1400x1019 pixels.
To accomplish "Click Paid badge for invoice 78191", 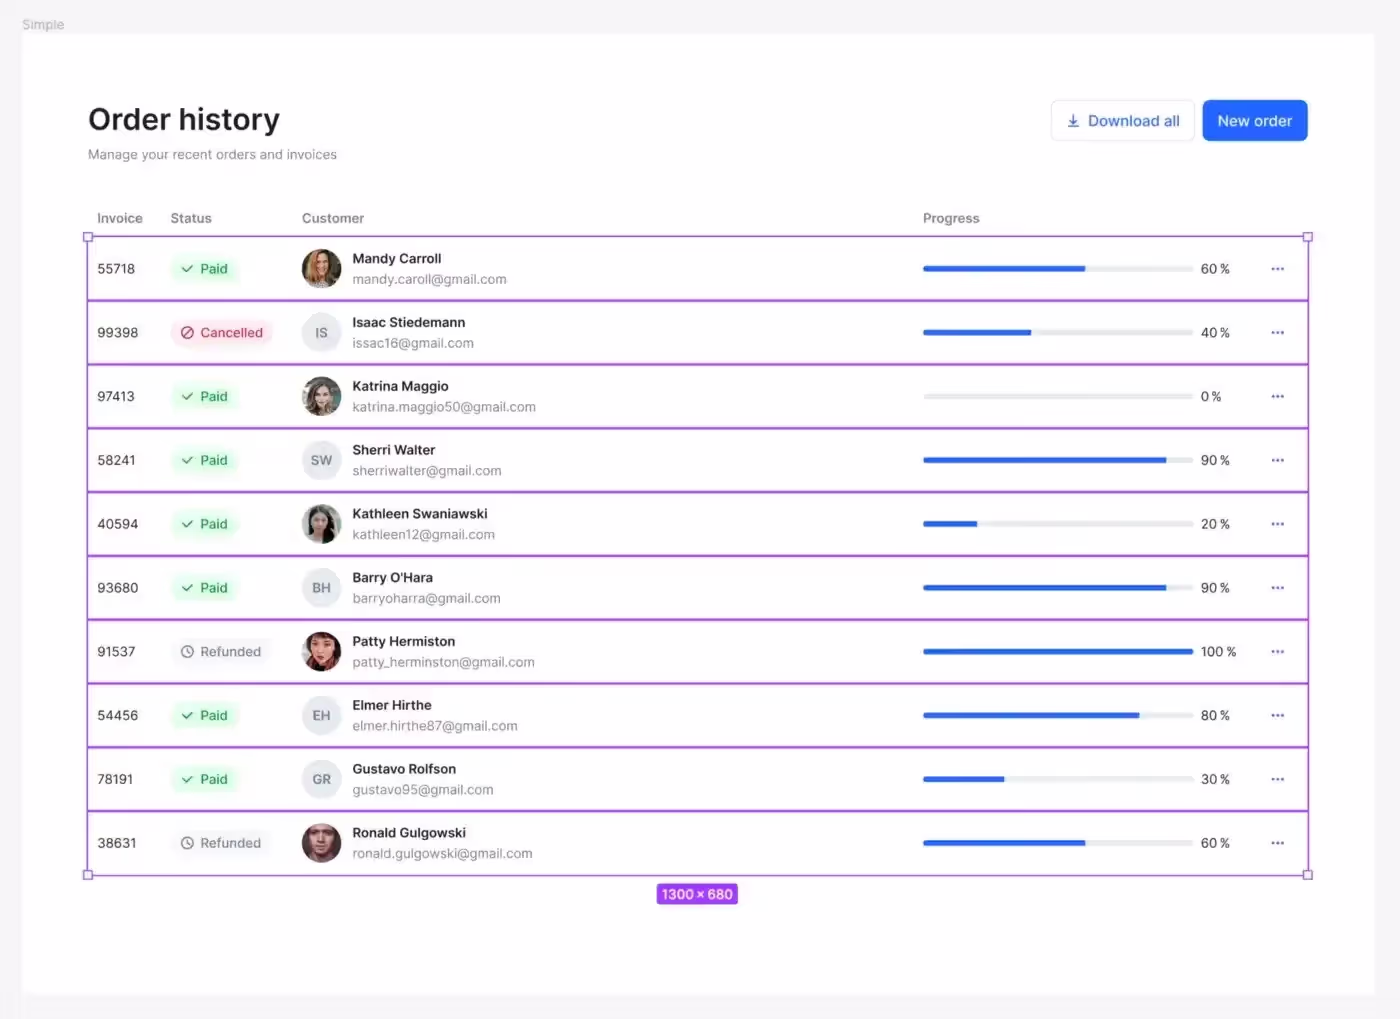I will (205, 780).
